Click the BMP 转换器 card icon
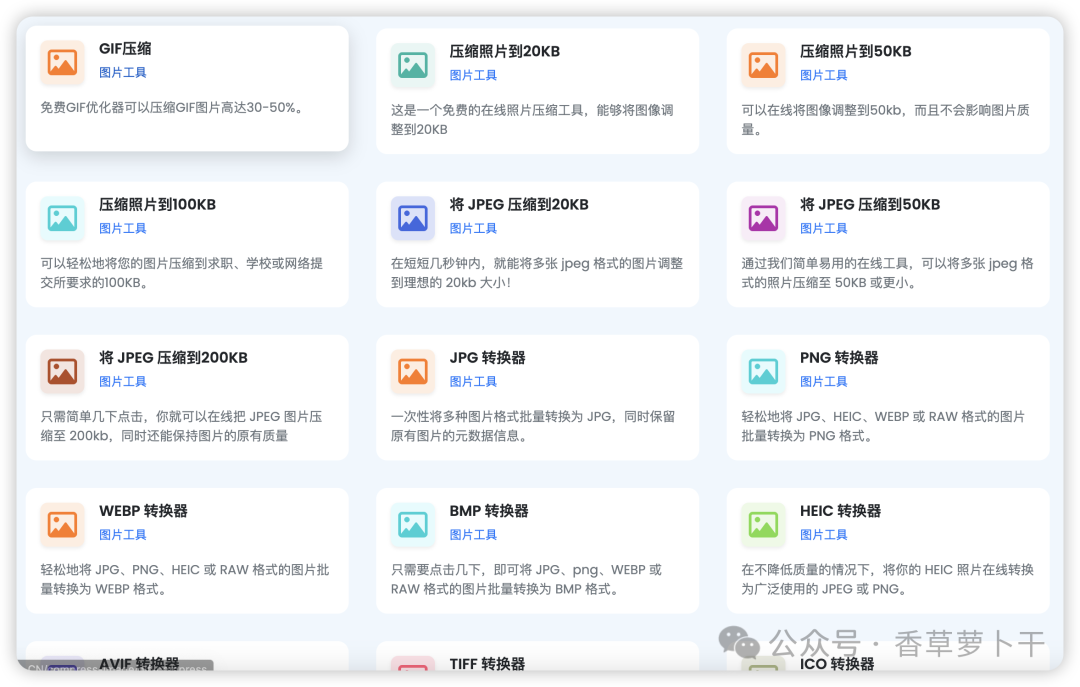This screenshot has height=687, width=1080. 413,524
